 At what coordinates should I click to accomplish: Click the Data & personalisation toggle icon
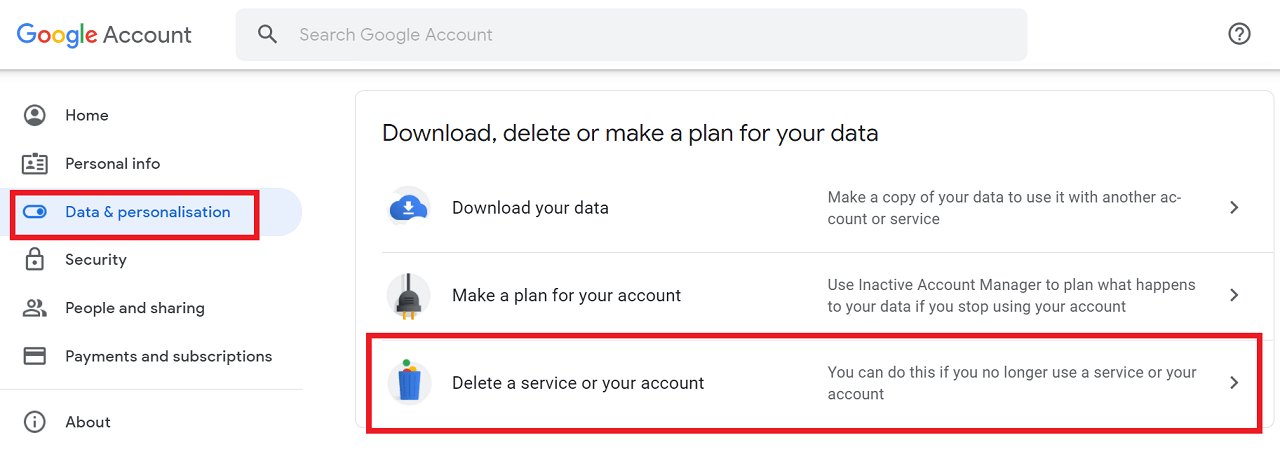[x=35, y=212]
